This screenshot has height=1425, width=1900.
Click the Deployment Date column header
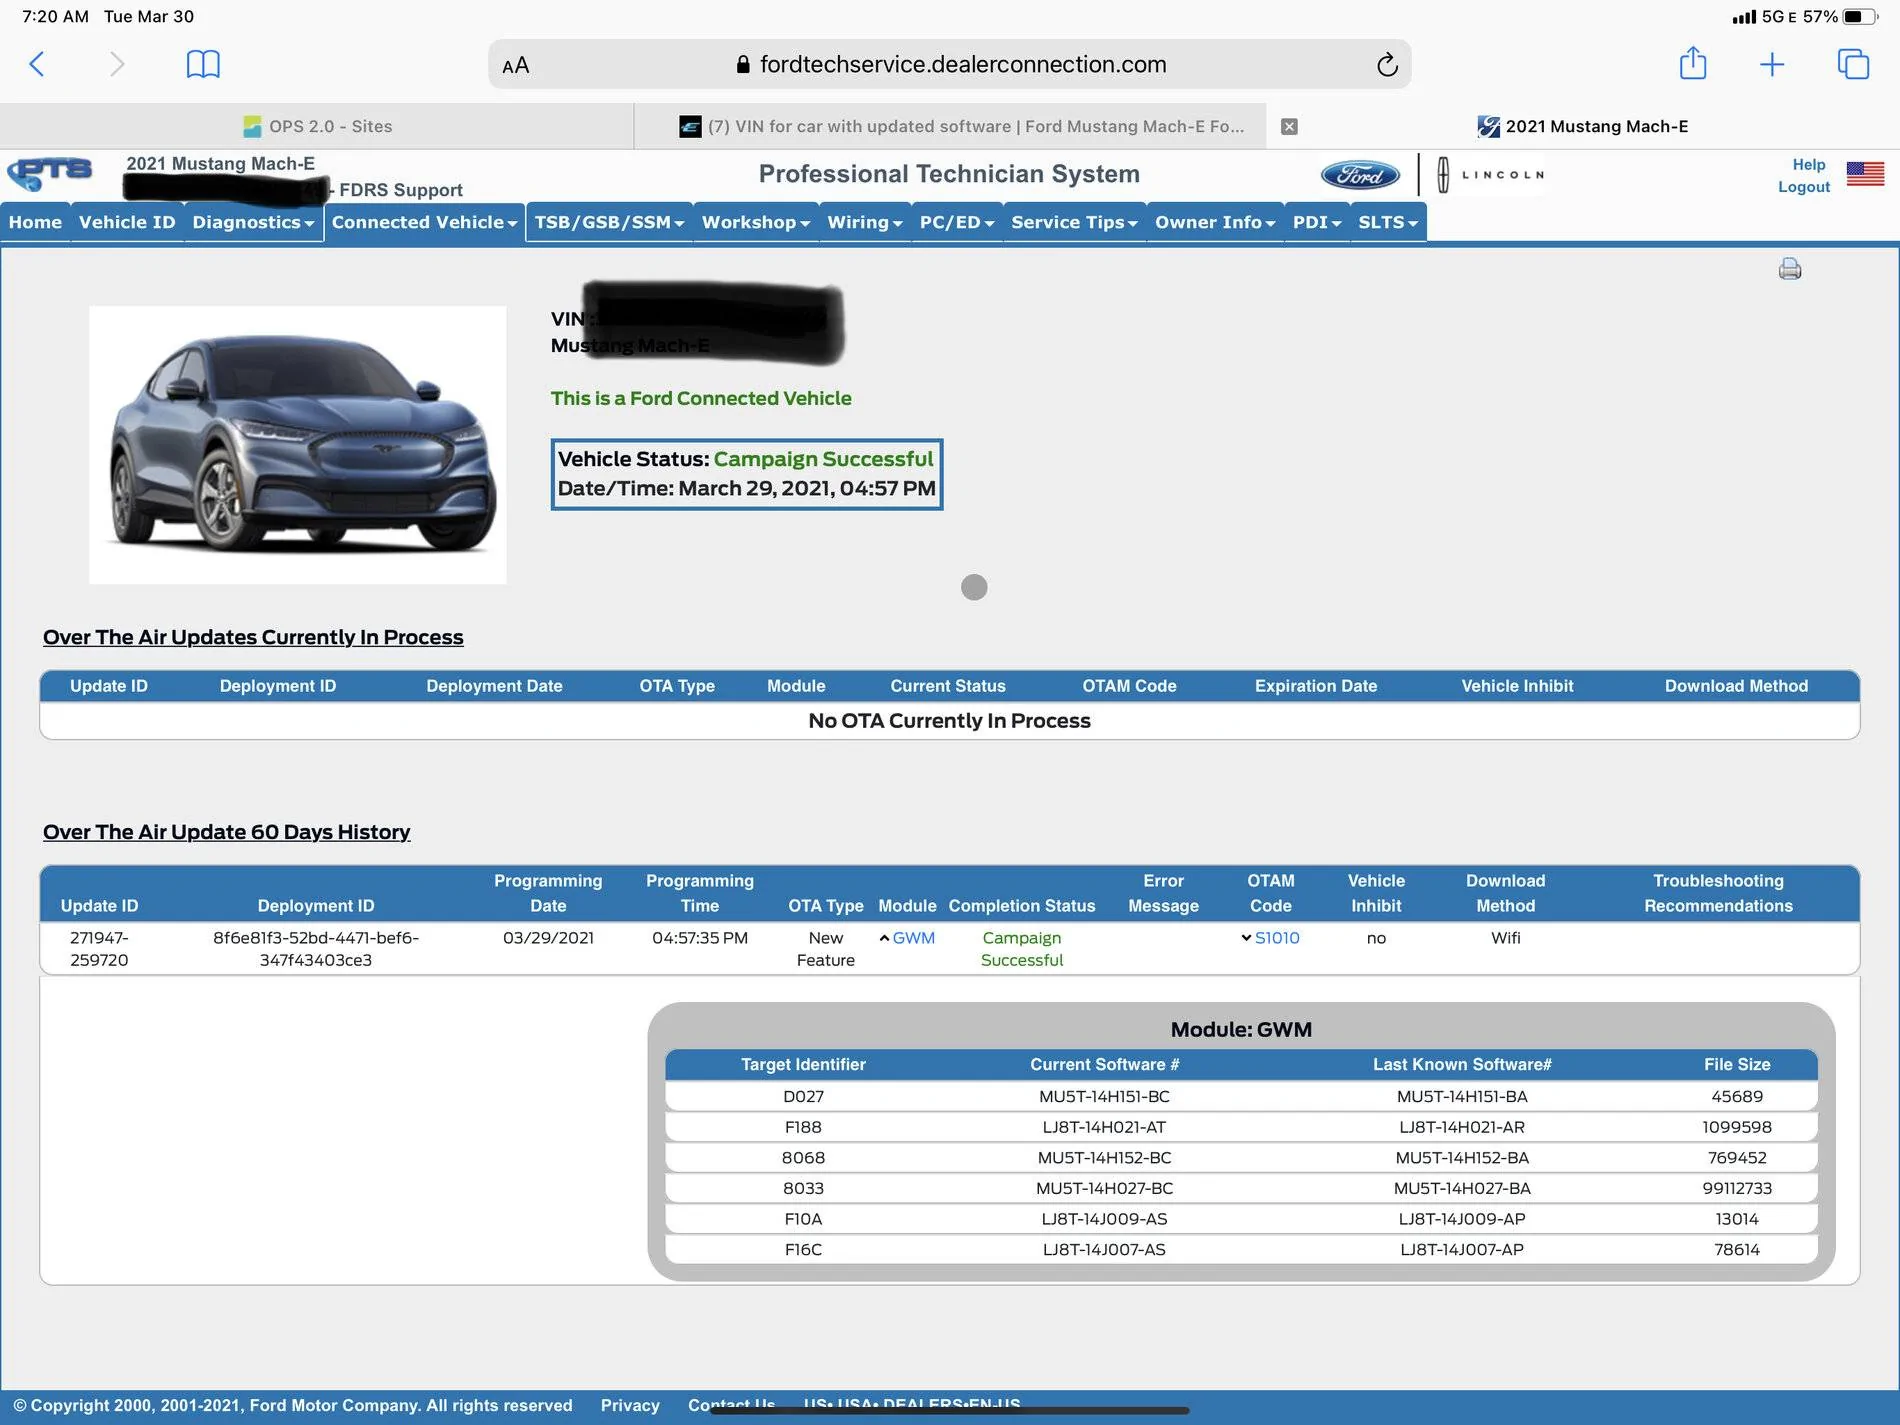click(494, 686)
